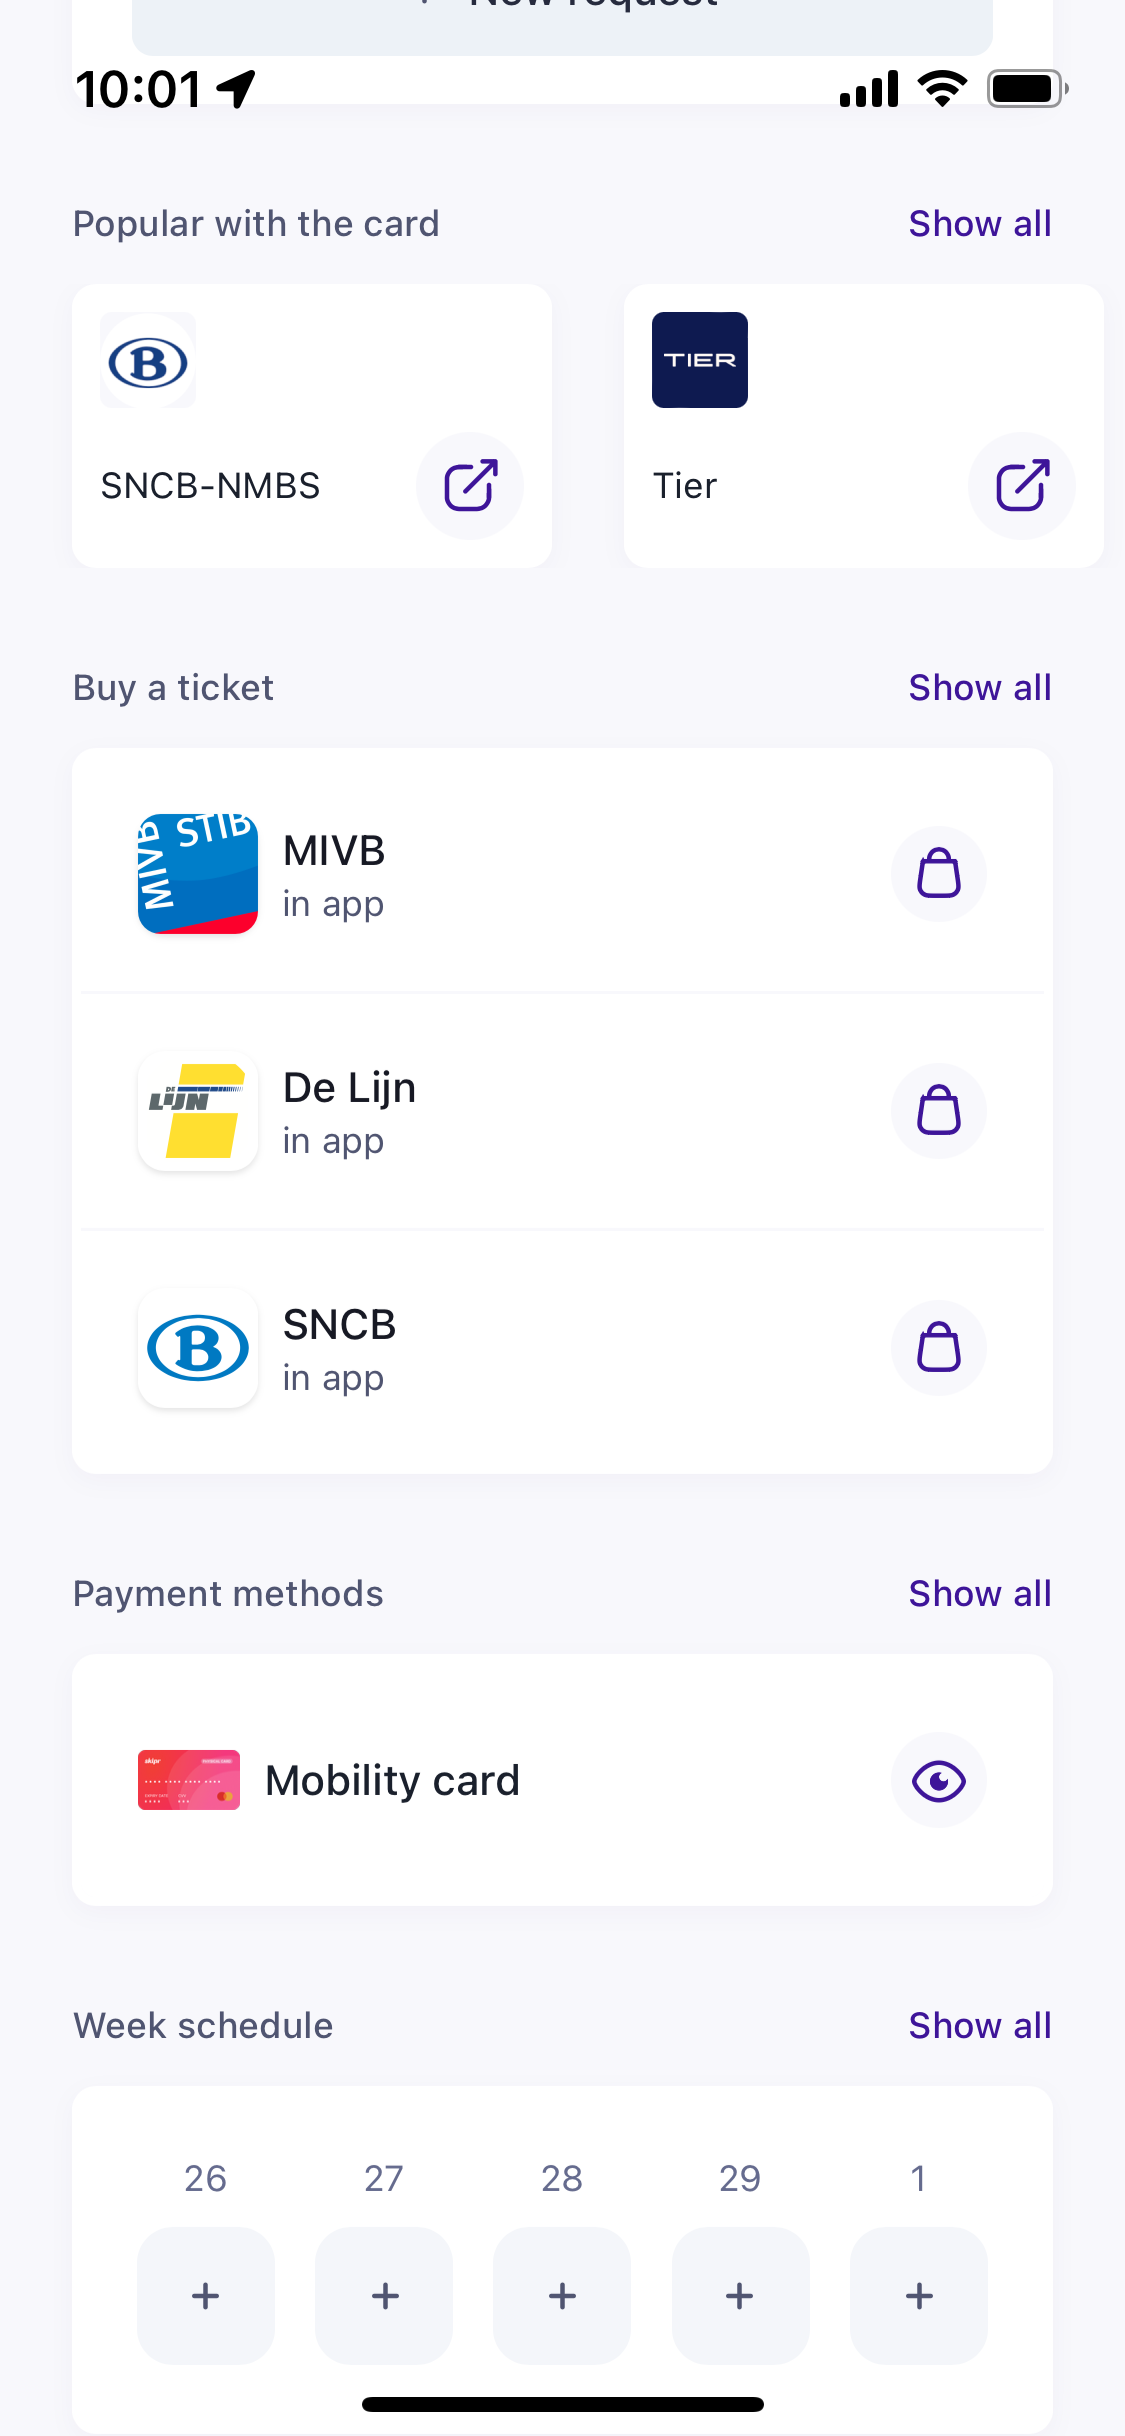Add schedule entry for day 28
This screenshot has height=2436, width=1125.
562,2295
